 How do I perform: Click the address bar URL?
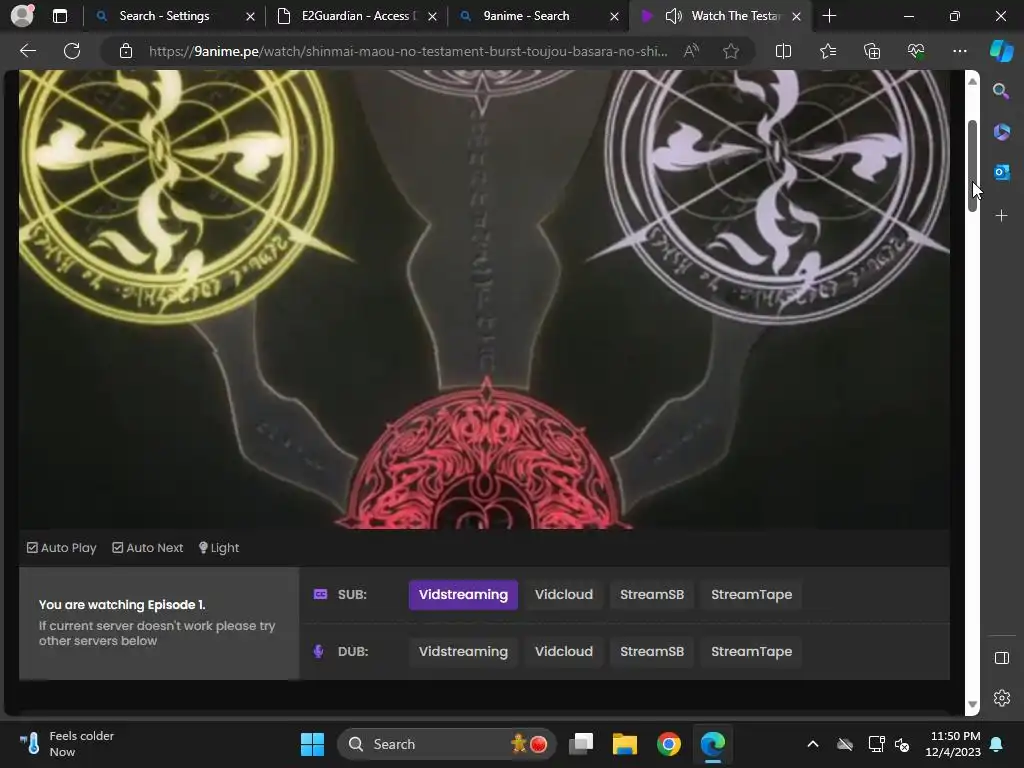point(408,51)
